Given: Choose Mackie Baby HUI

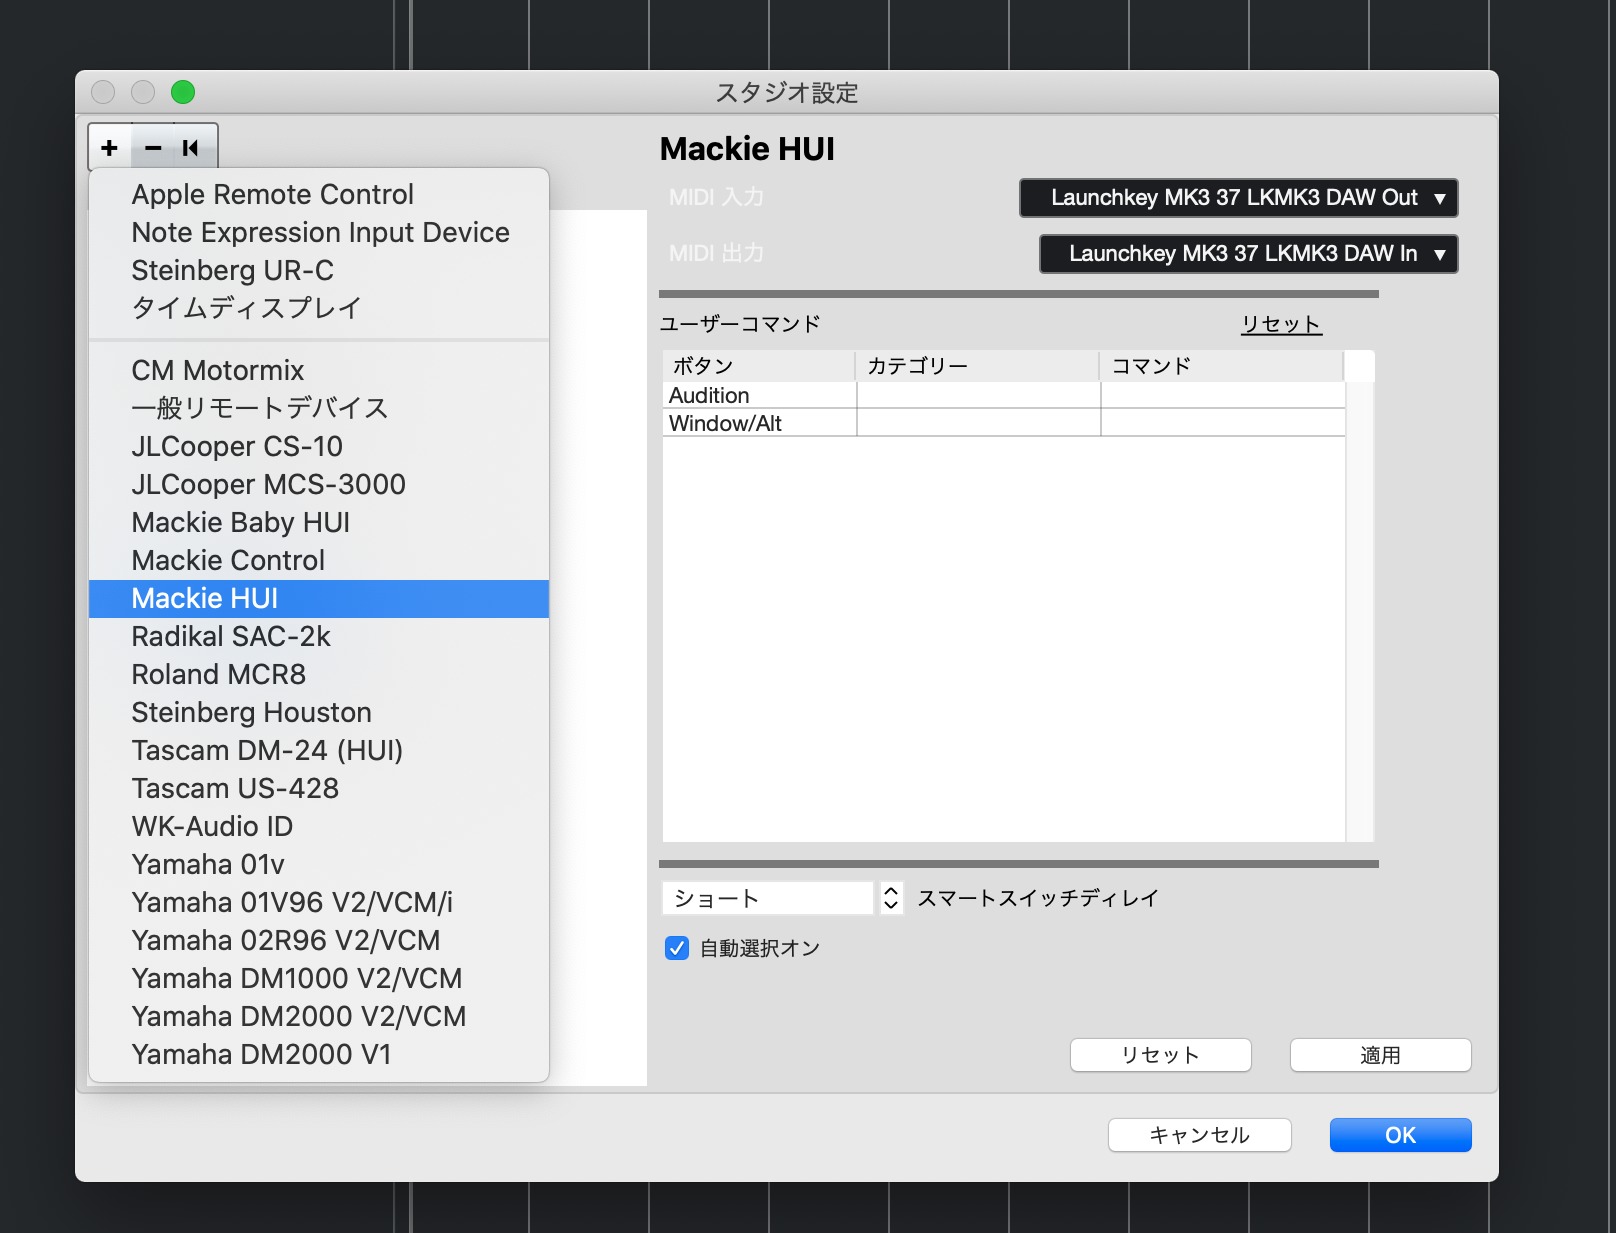Looking at the screenshot, I should tap(319, 522).
